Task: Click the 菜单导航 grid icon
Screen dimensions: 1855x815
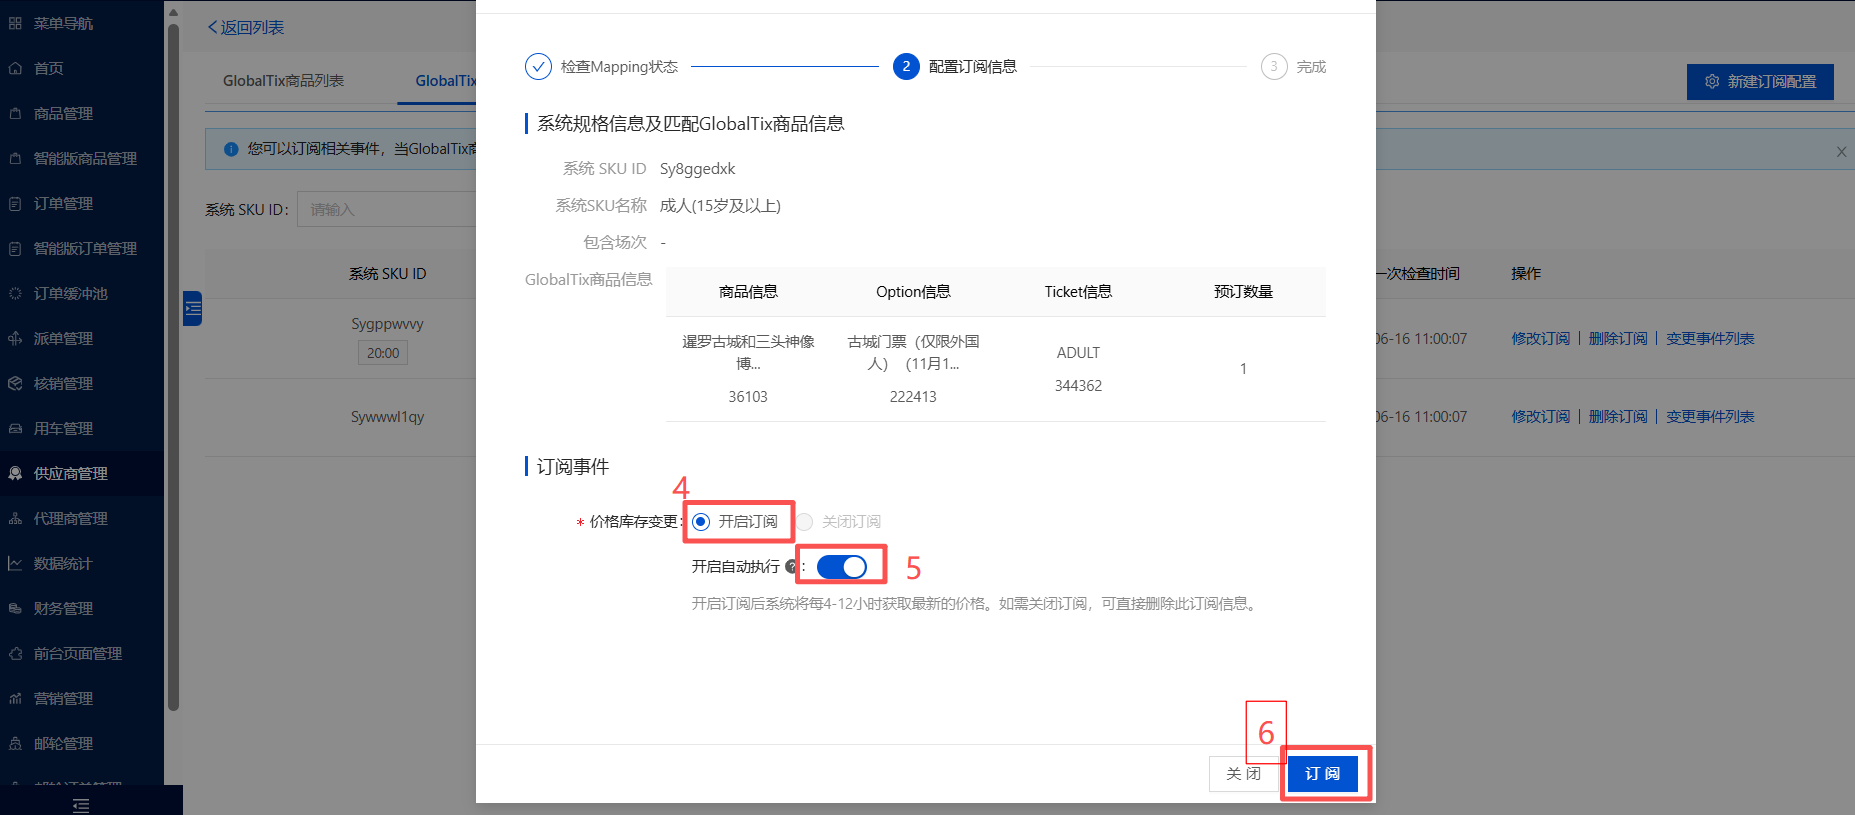Action: [15, 23]
